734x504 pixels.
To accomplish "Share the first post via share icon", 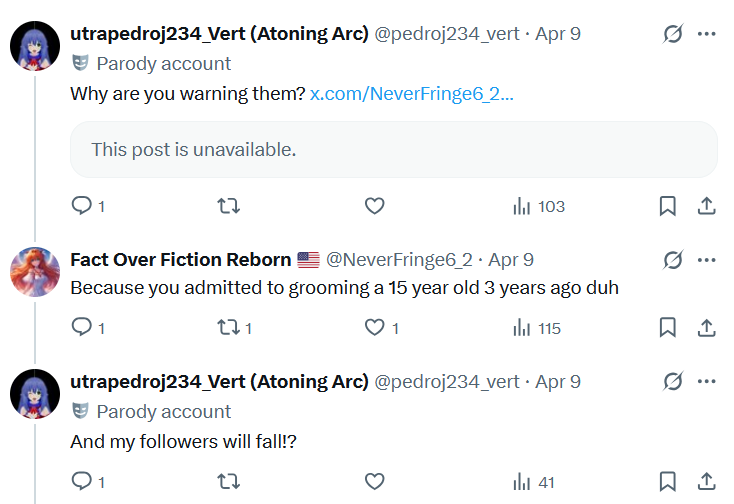I will coord(706,206).
